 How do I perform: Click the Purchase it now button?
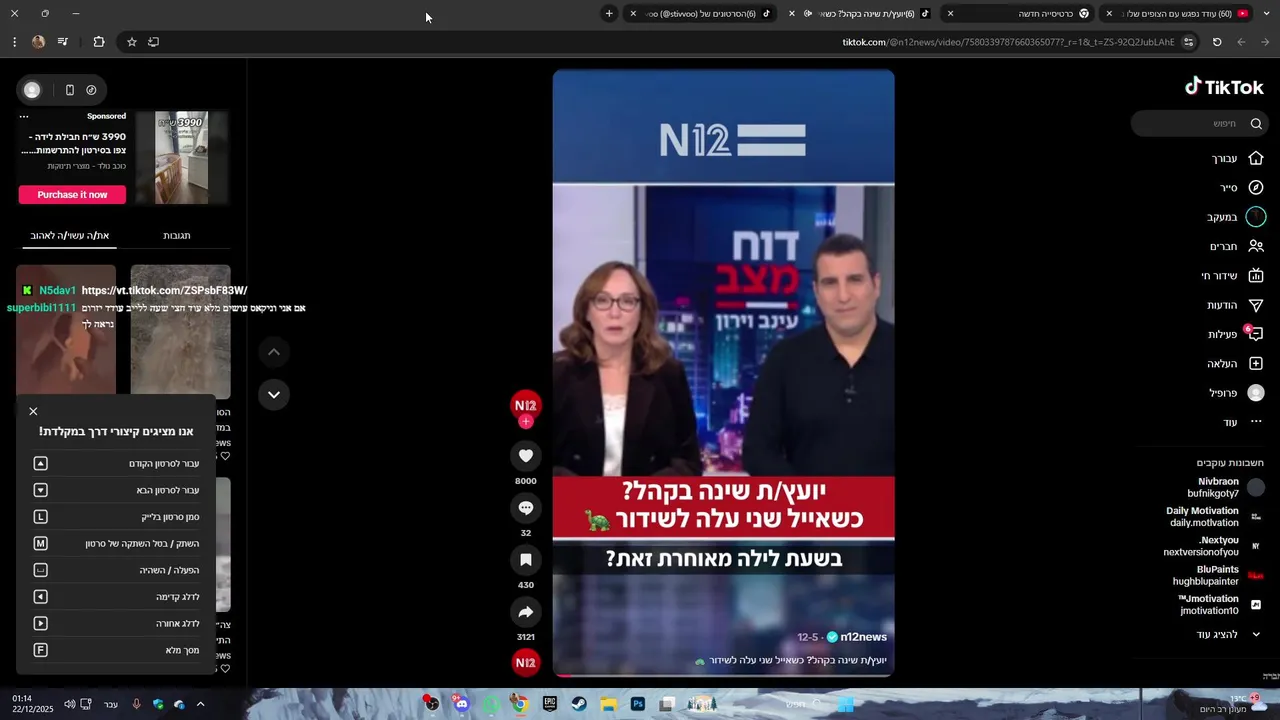[72, 195]
